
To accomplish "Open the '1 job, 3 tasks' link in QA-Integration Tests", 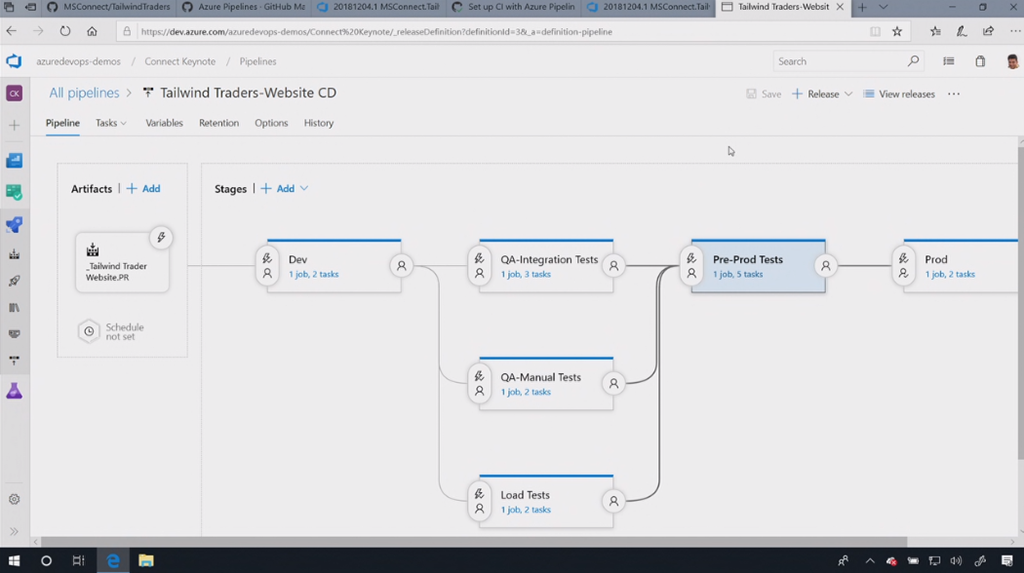I will click(x=526, y=274).
